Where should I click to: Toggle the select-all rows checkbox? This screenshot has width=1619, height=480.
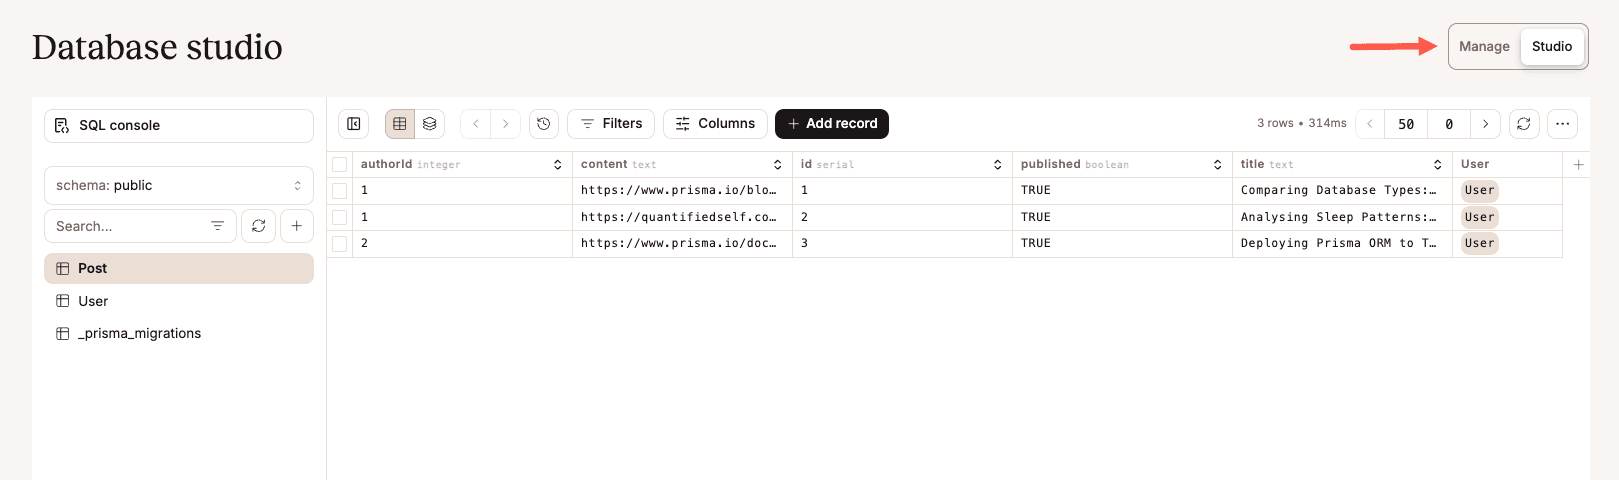tap(340, 165)
